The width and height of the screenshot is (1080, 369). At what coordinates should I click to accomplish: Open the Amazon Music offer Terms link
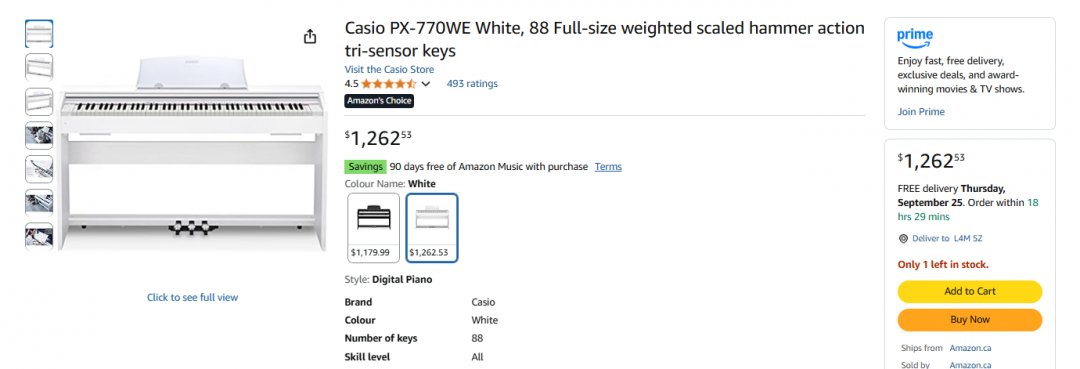tap(608, 167)
